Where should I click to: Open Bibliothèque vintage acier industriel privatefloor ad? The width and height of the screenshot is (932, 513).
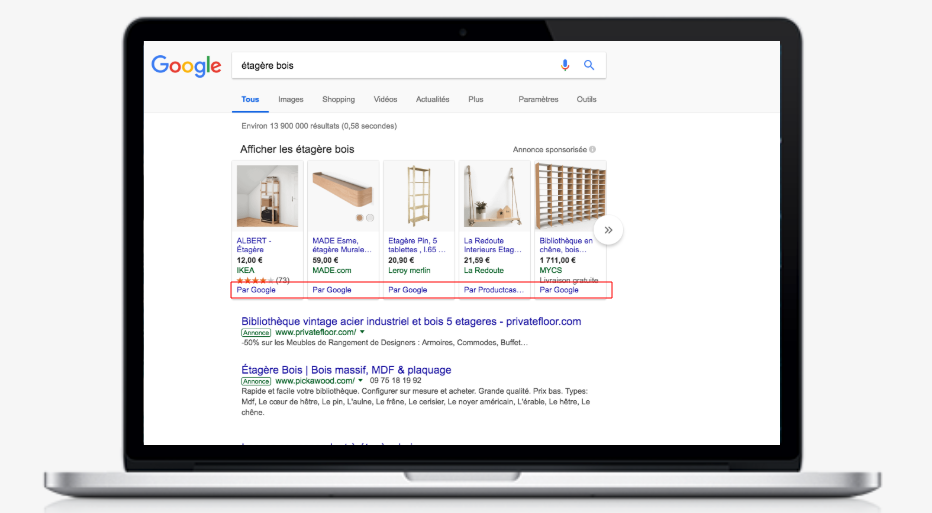[411, 322]
